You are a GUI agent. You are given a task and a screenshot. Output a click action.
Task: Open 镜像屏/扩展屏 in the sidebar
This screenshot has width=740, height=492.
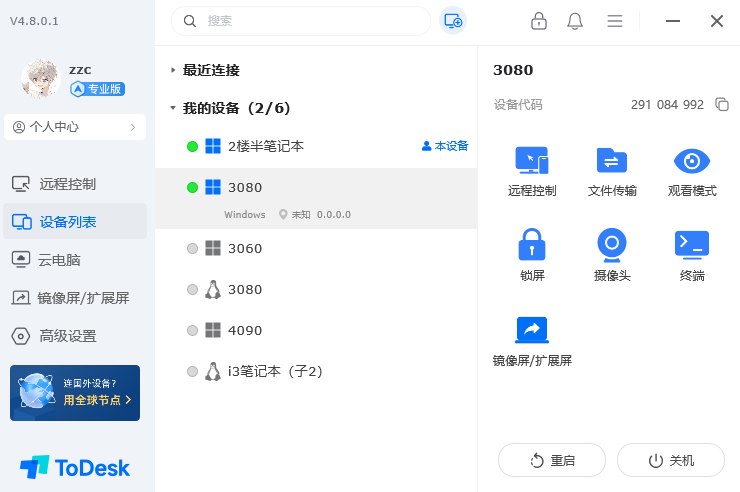pos(75,298)
